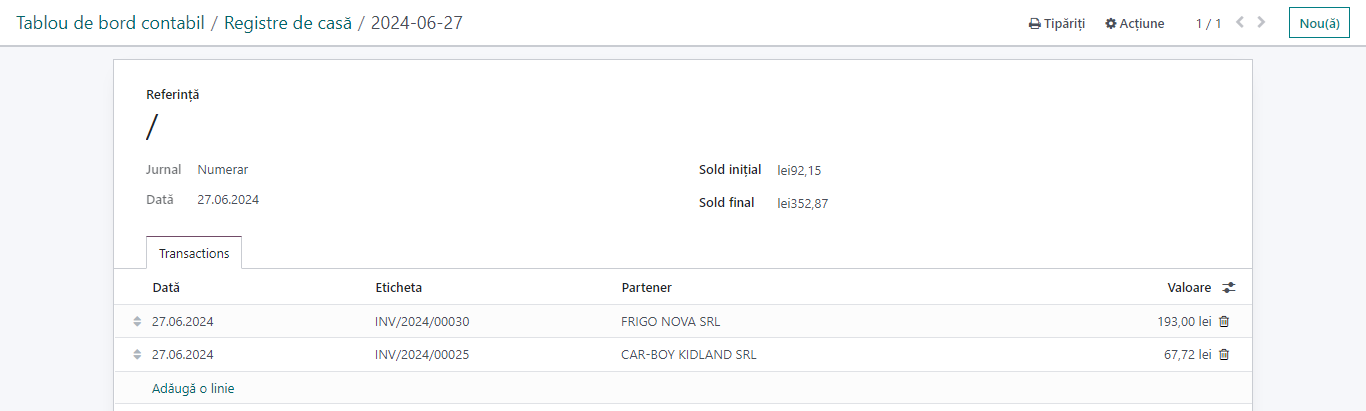Click the Jurnal field value Numerar
This screenshot has width=1366, height=411.
point(223,170)
